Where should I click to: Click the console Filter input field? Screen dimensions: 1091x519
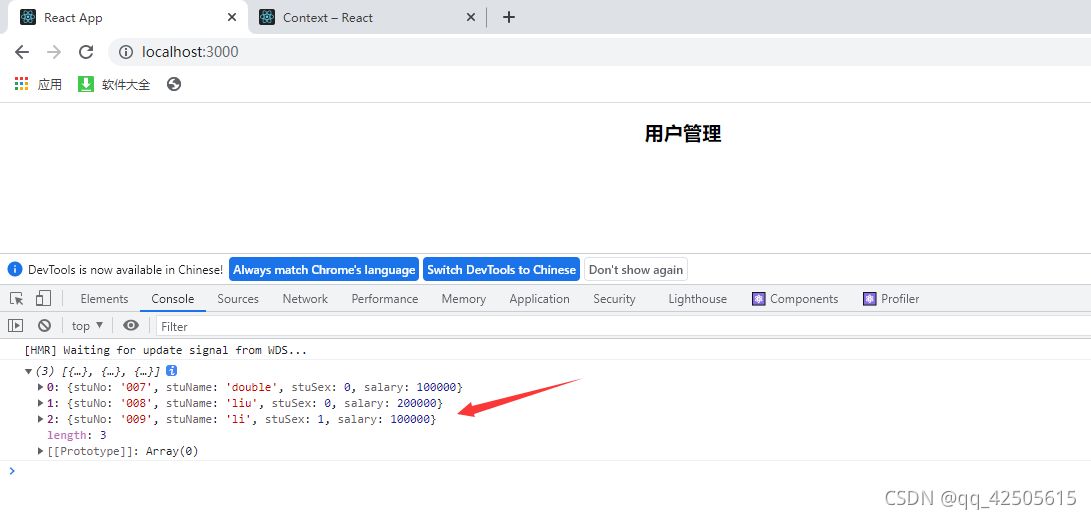(600, 326)
